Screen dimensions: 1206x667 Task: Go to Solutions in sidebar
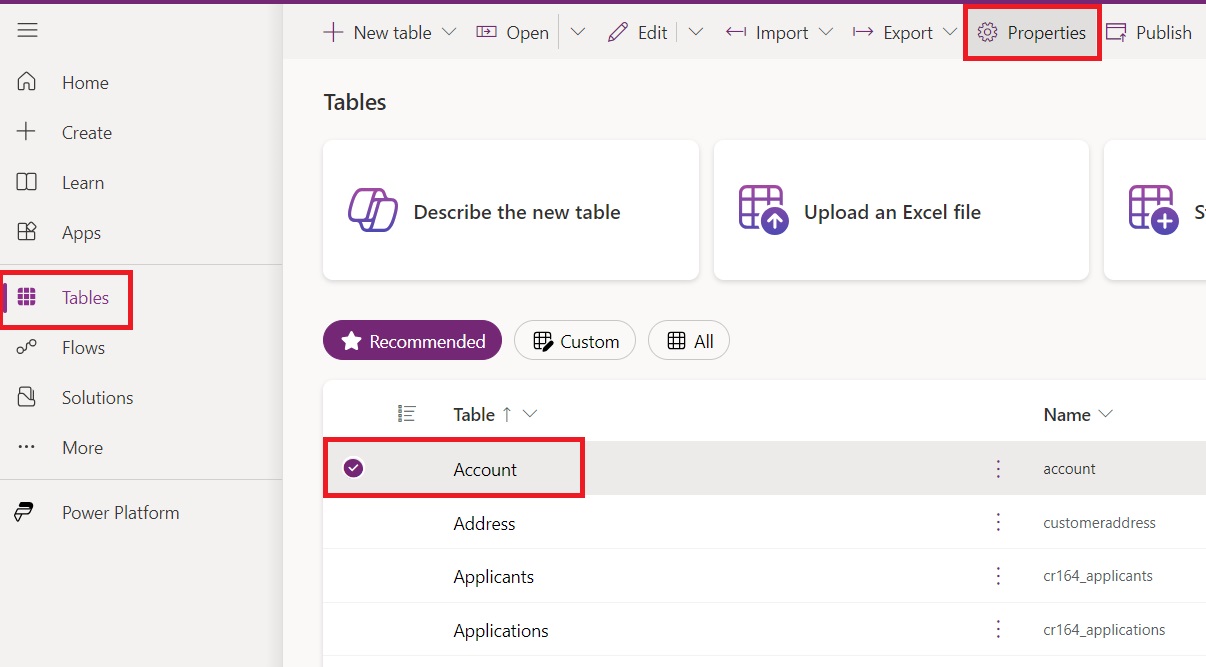(x=96, y=398)
